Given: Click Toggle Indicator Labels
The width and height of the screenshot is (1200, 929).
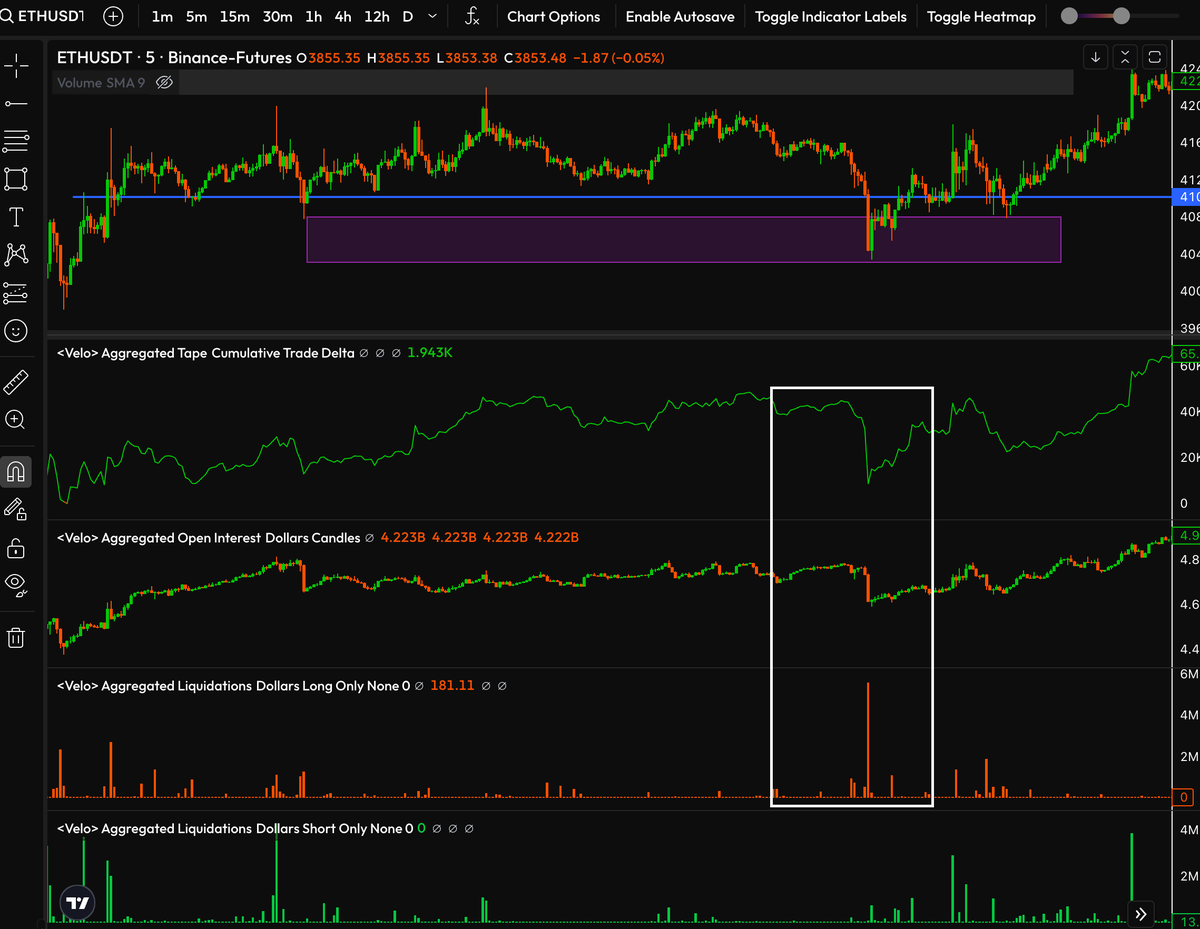Looking at the screenshot, I should (831, 16).
